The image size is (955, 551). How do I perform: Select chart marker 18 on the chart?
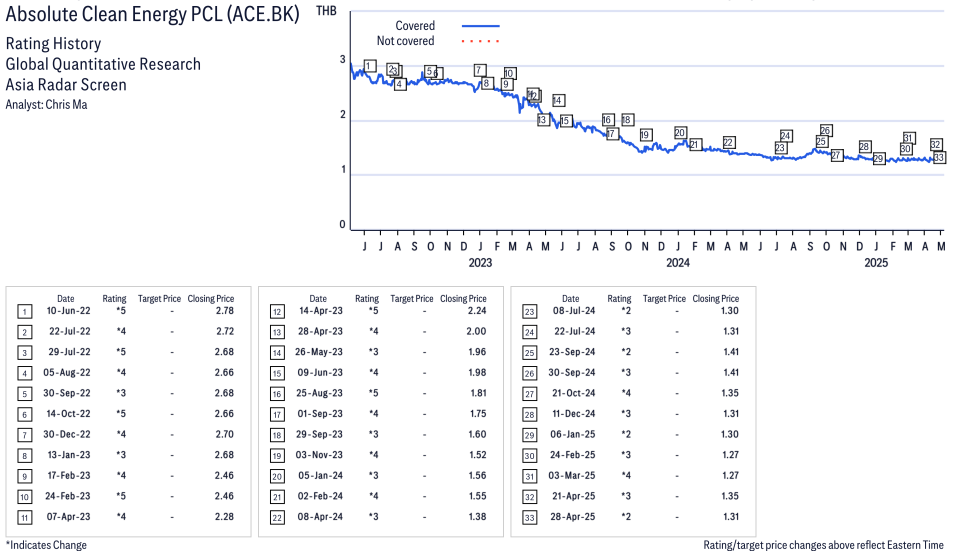[627, 120]
